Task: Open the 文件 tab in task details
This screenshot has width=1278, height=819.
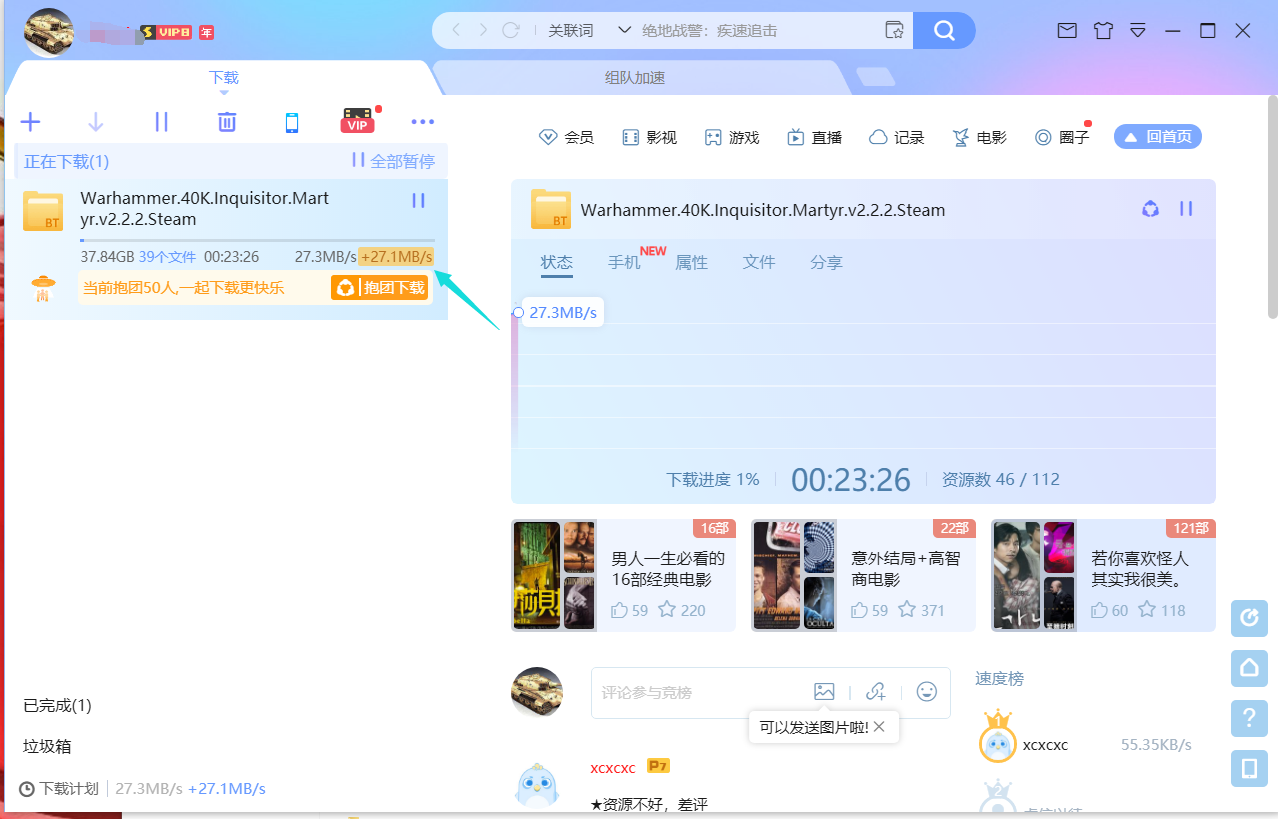Action: [x=759, y=262]
